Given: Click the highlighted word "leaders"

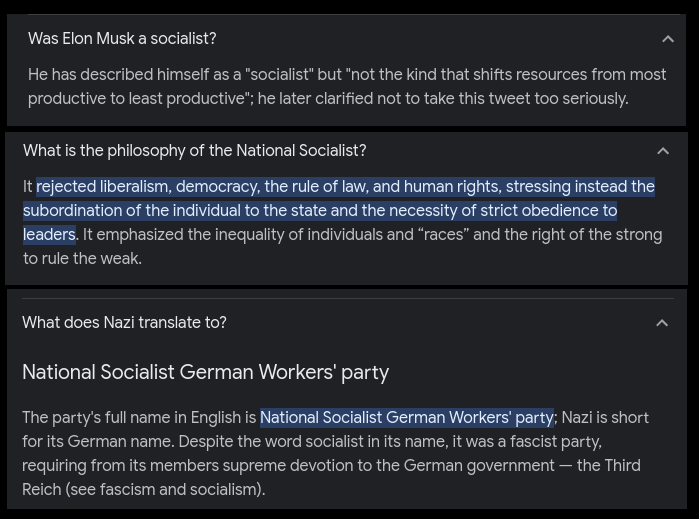Looking at the screenshot, I should pyautogui.click(x=49, y=235).
